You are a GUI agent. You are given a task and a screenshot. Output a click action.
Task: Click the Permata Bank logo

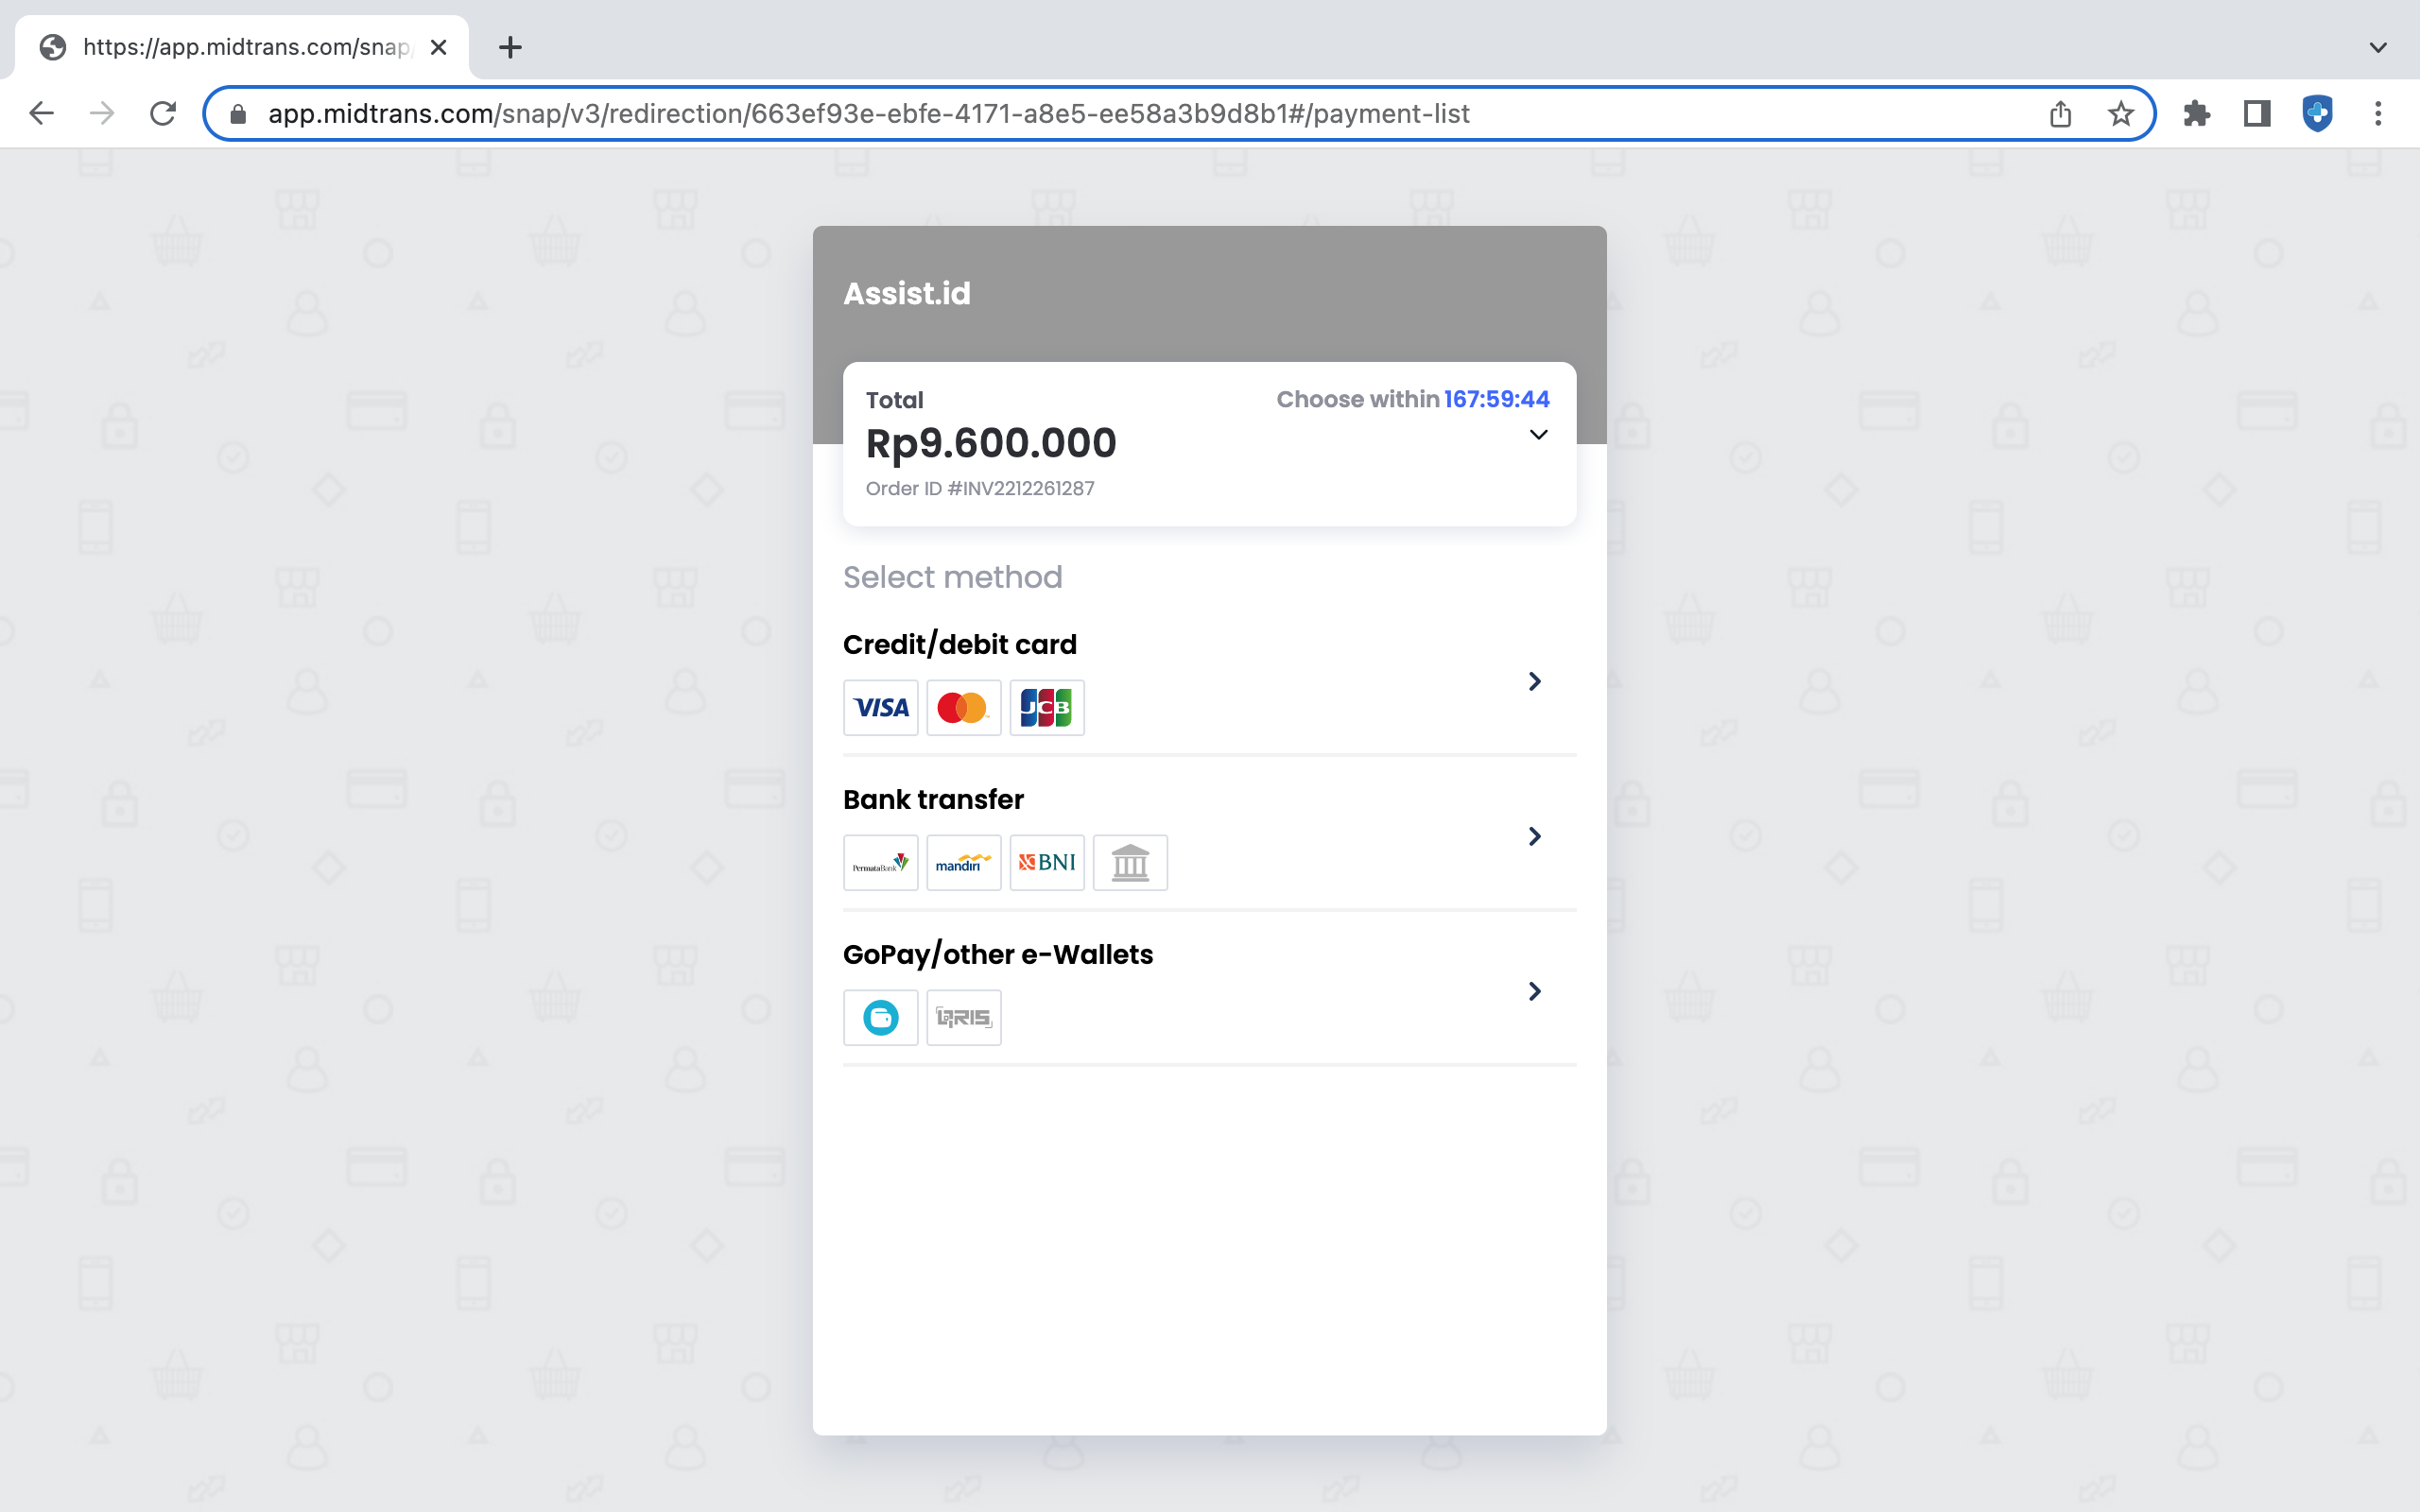pyautogui.click(x=880, y=863)
